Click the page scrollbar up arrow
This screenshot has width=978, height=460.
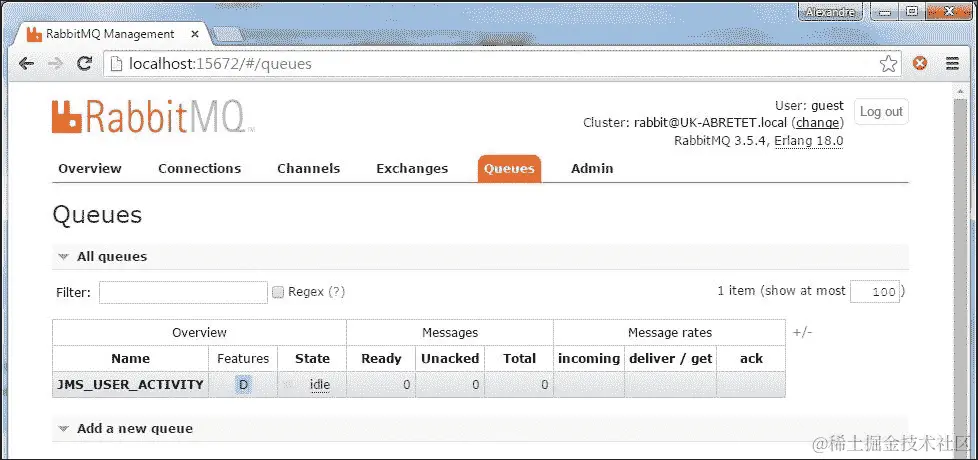click(x=961, y=92)
